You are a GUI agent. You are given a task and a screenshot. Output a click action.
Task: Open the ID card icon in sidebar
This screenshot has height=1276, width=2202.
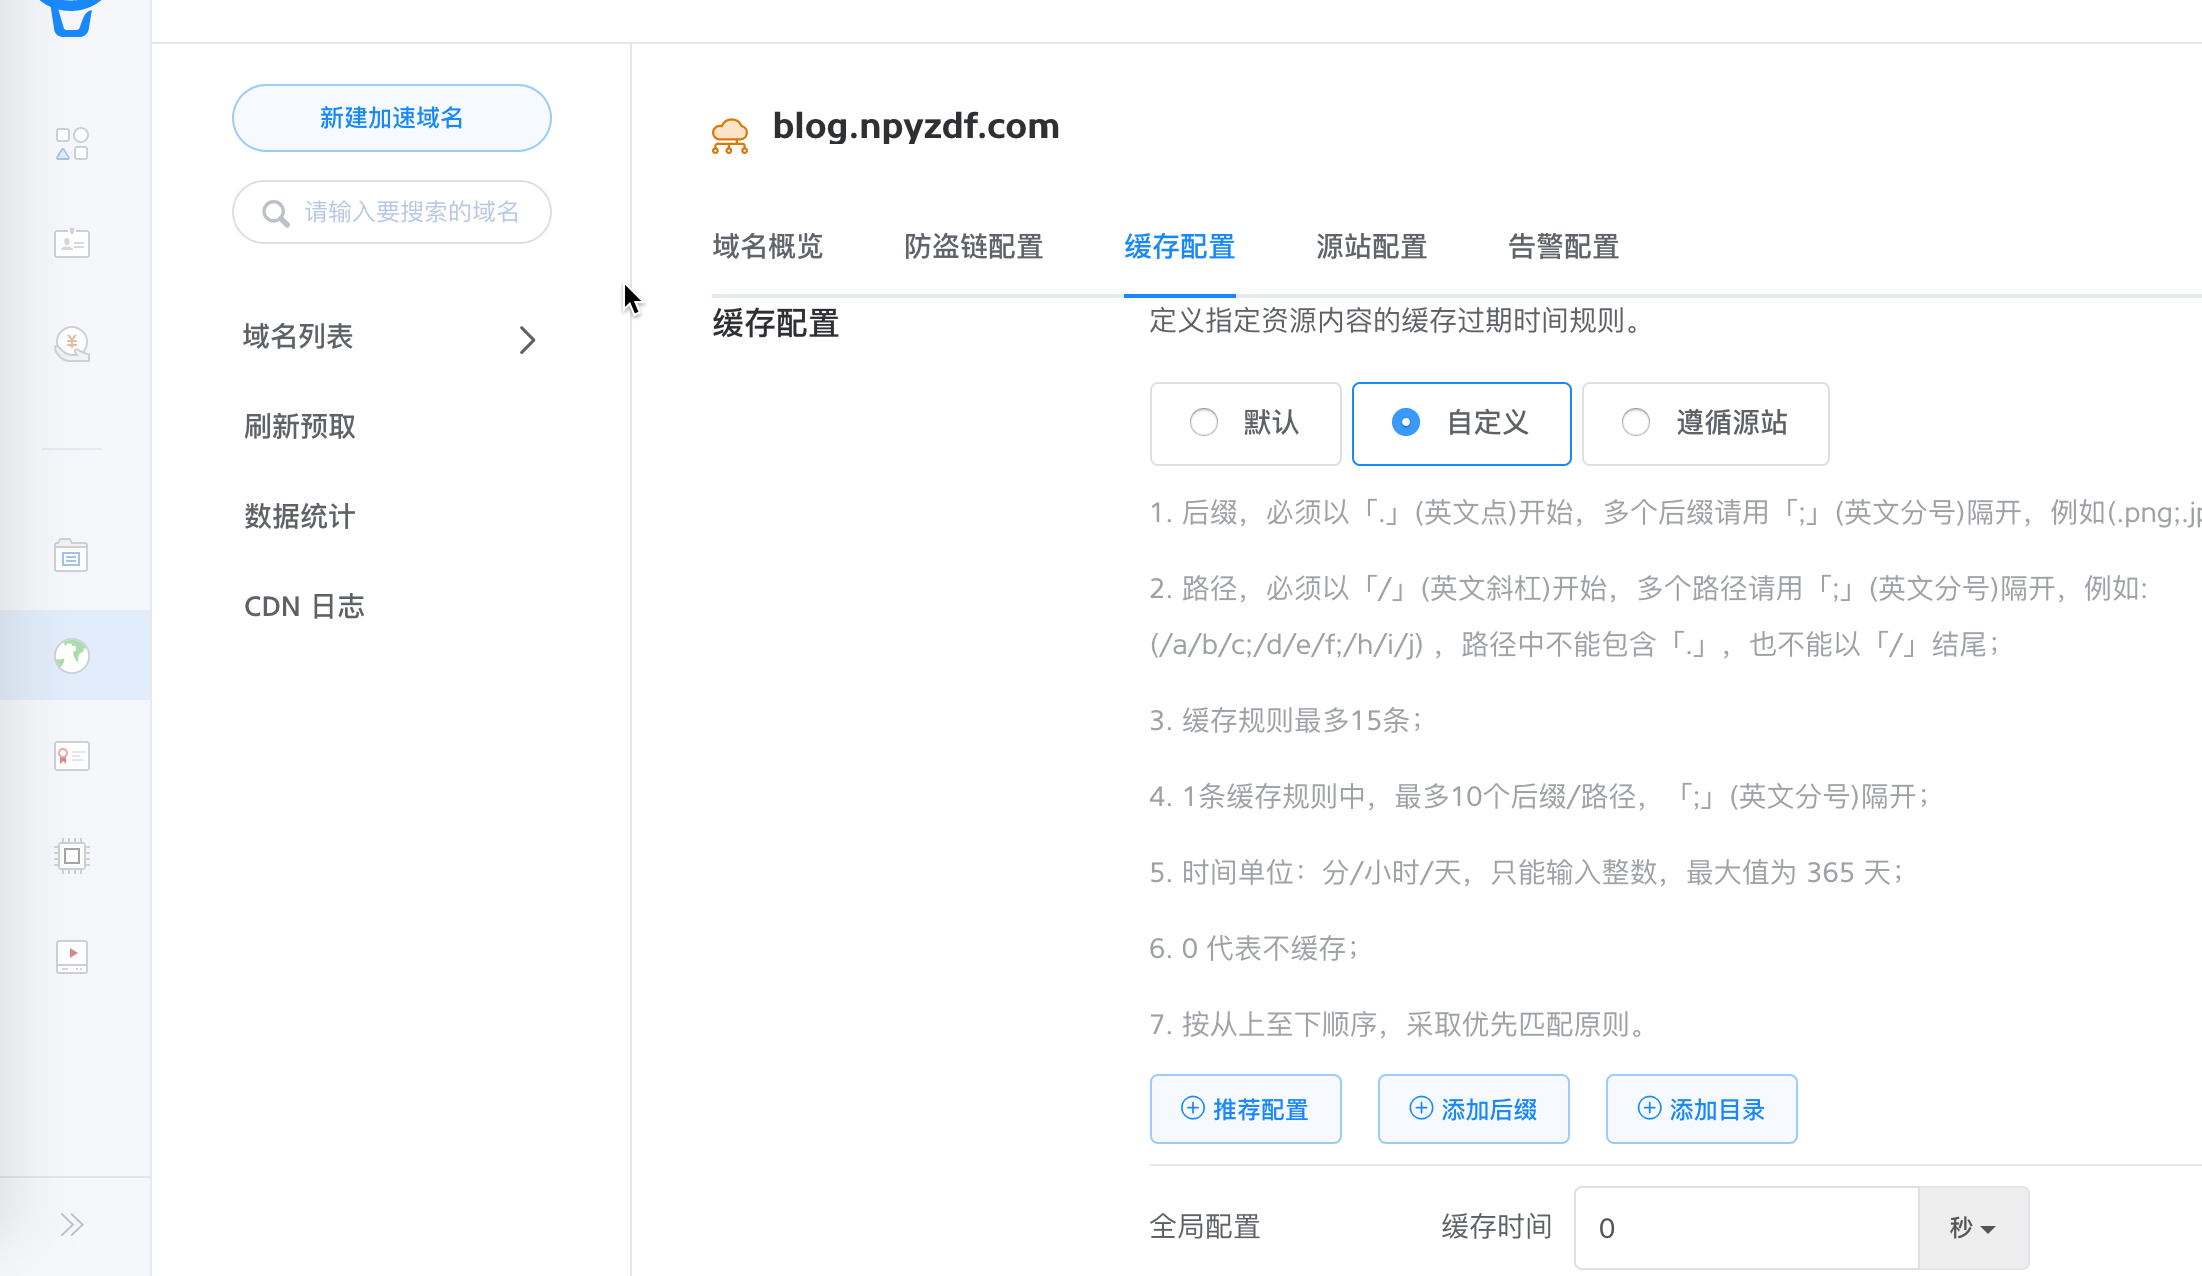pos(72,243)
